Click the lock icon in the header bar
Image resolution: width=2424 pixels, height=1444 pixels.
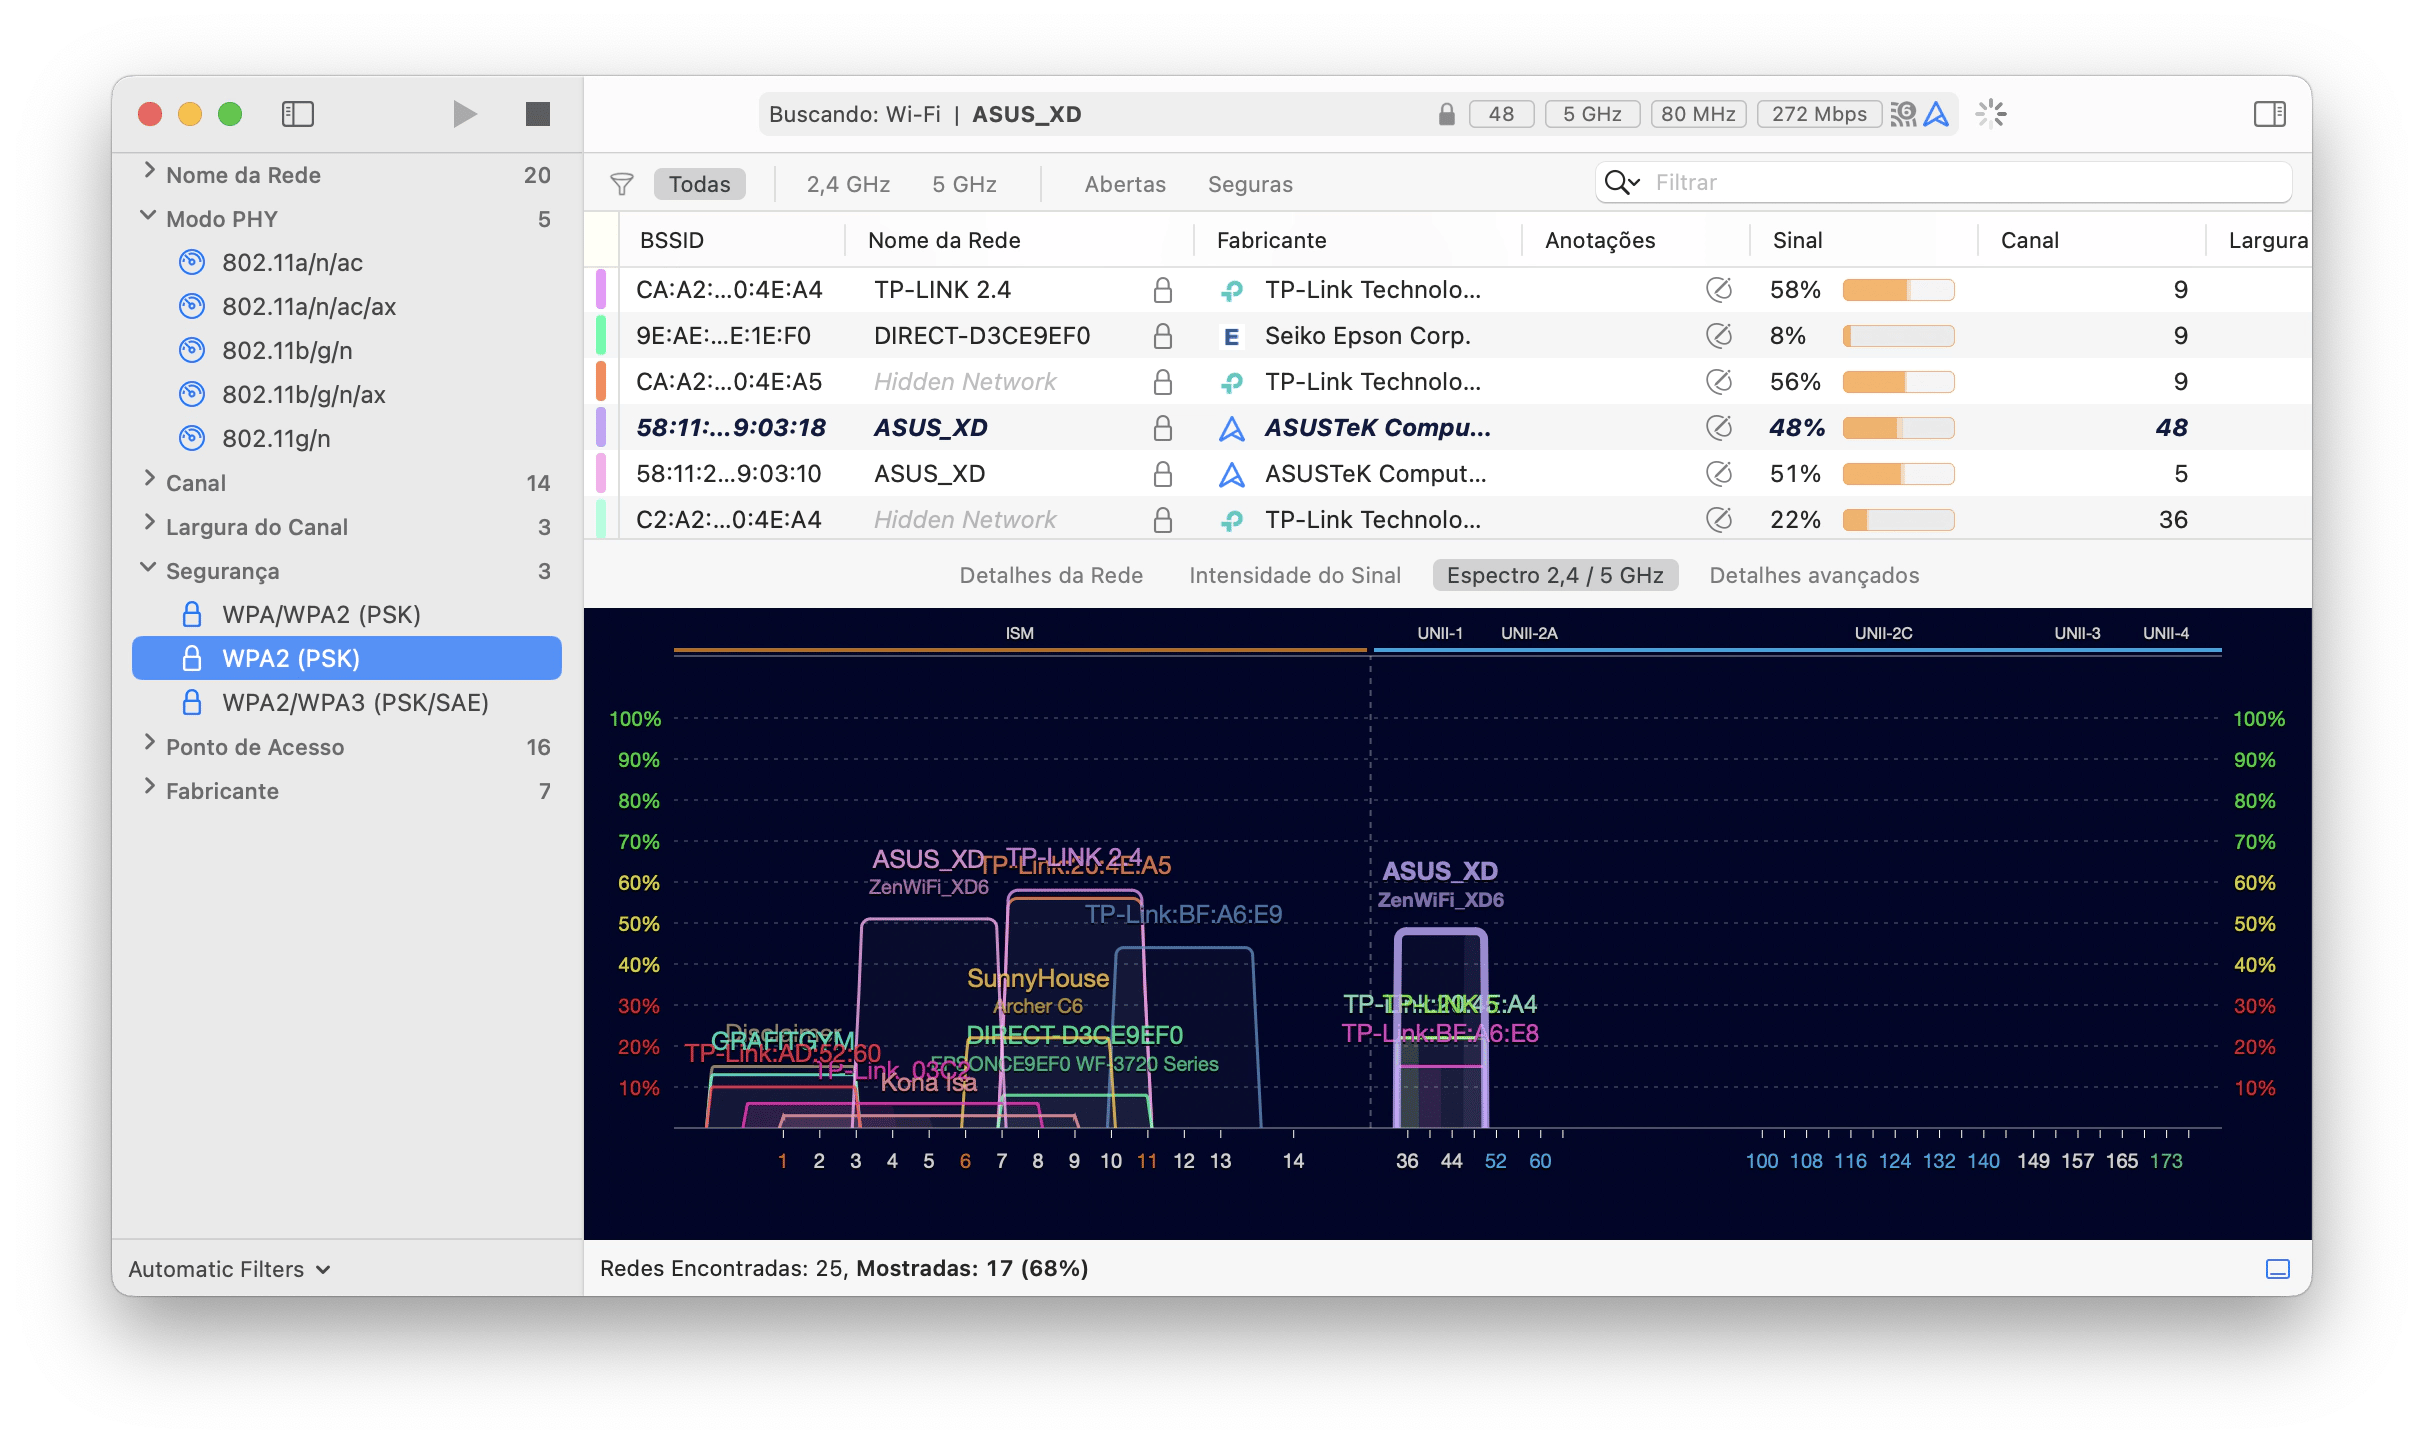point(1446,114)
